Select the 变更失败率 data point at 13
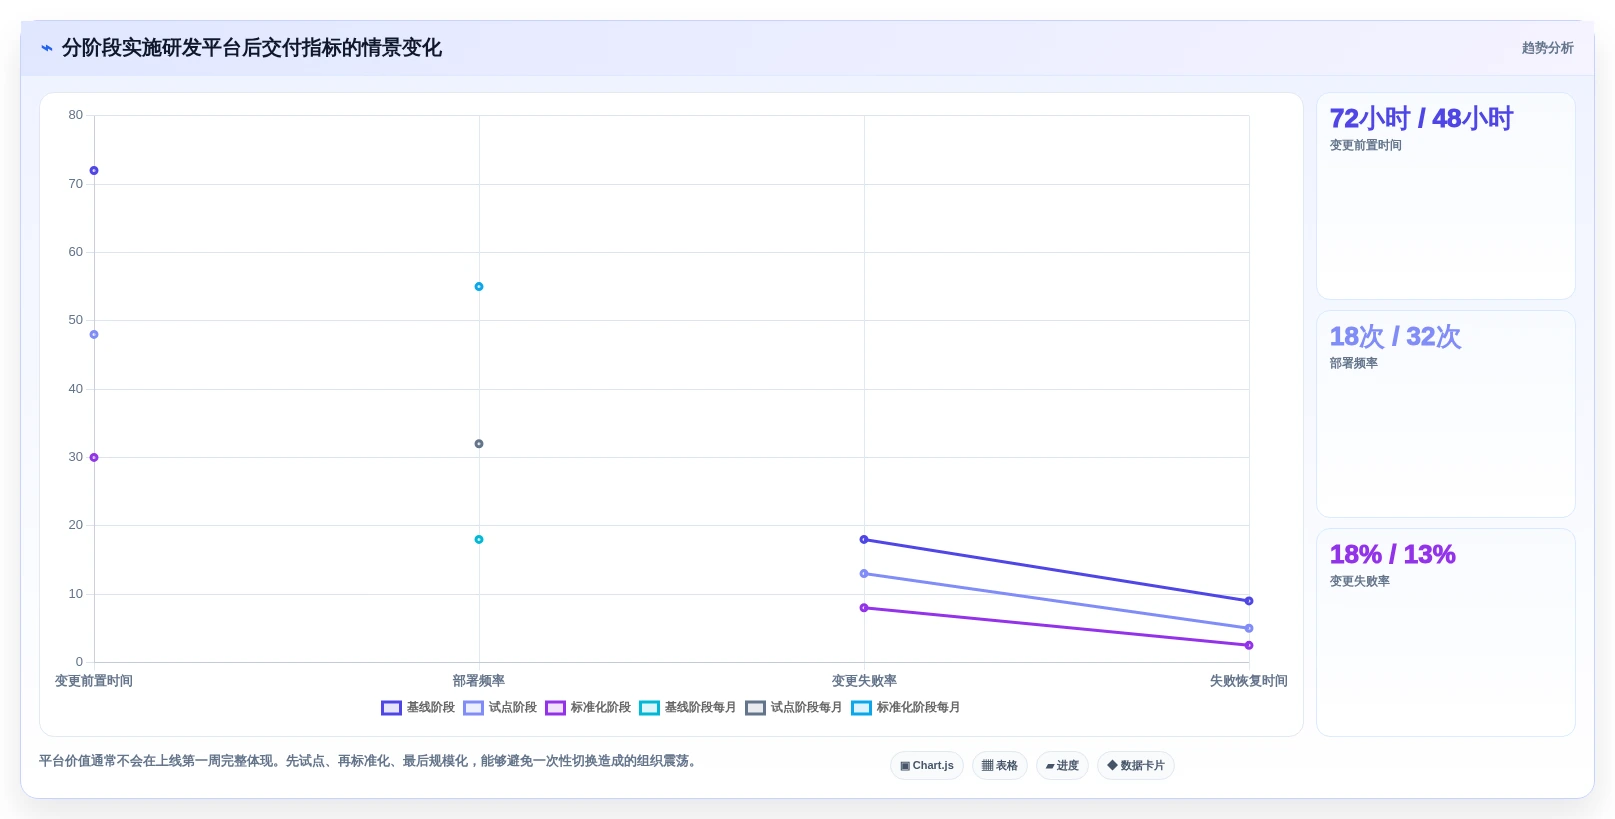 tap(864, 574)
